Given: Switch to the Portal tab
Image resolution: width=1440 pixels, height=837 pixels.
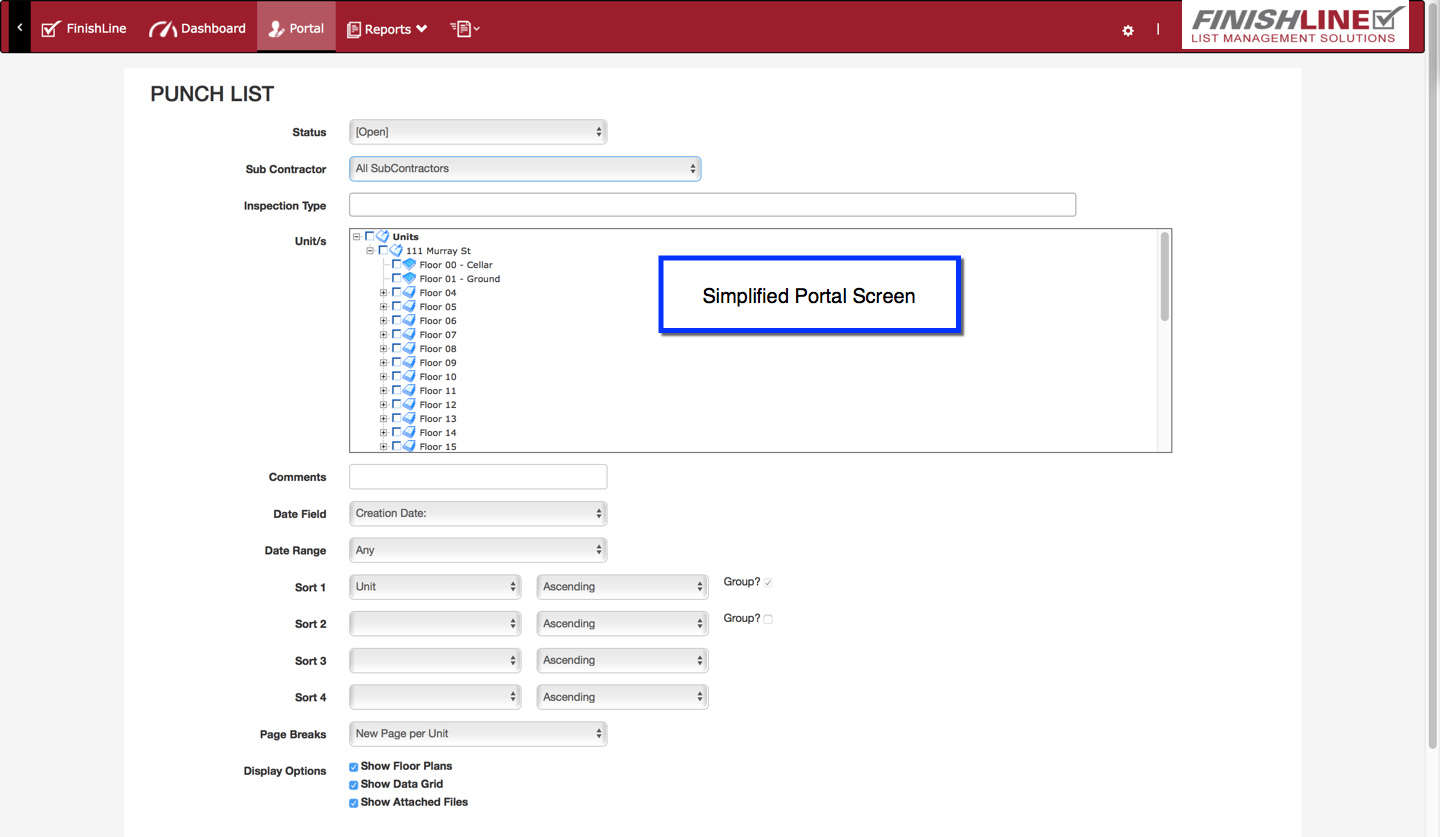Looking at the screenshot, I should pos(296,28).
